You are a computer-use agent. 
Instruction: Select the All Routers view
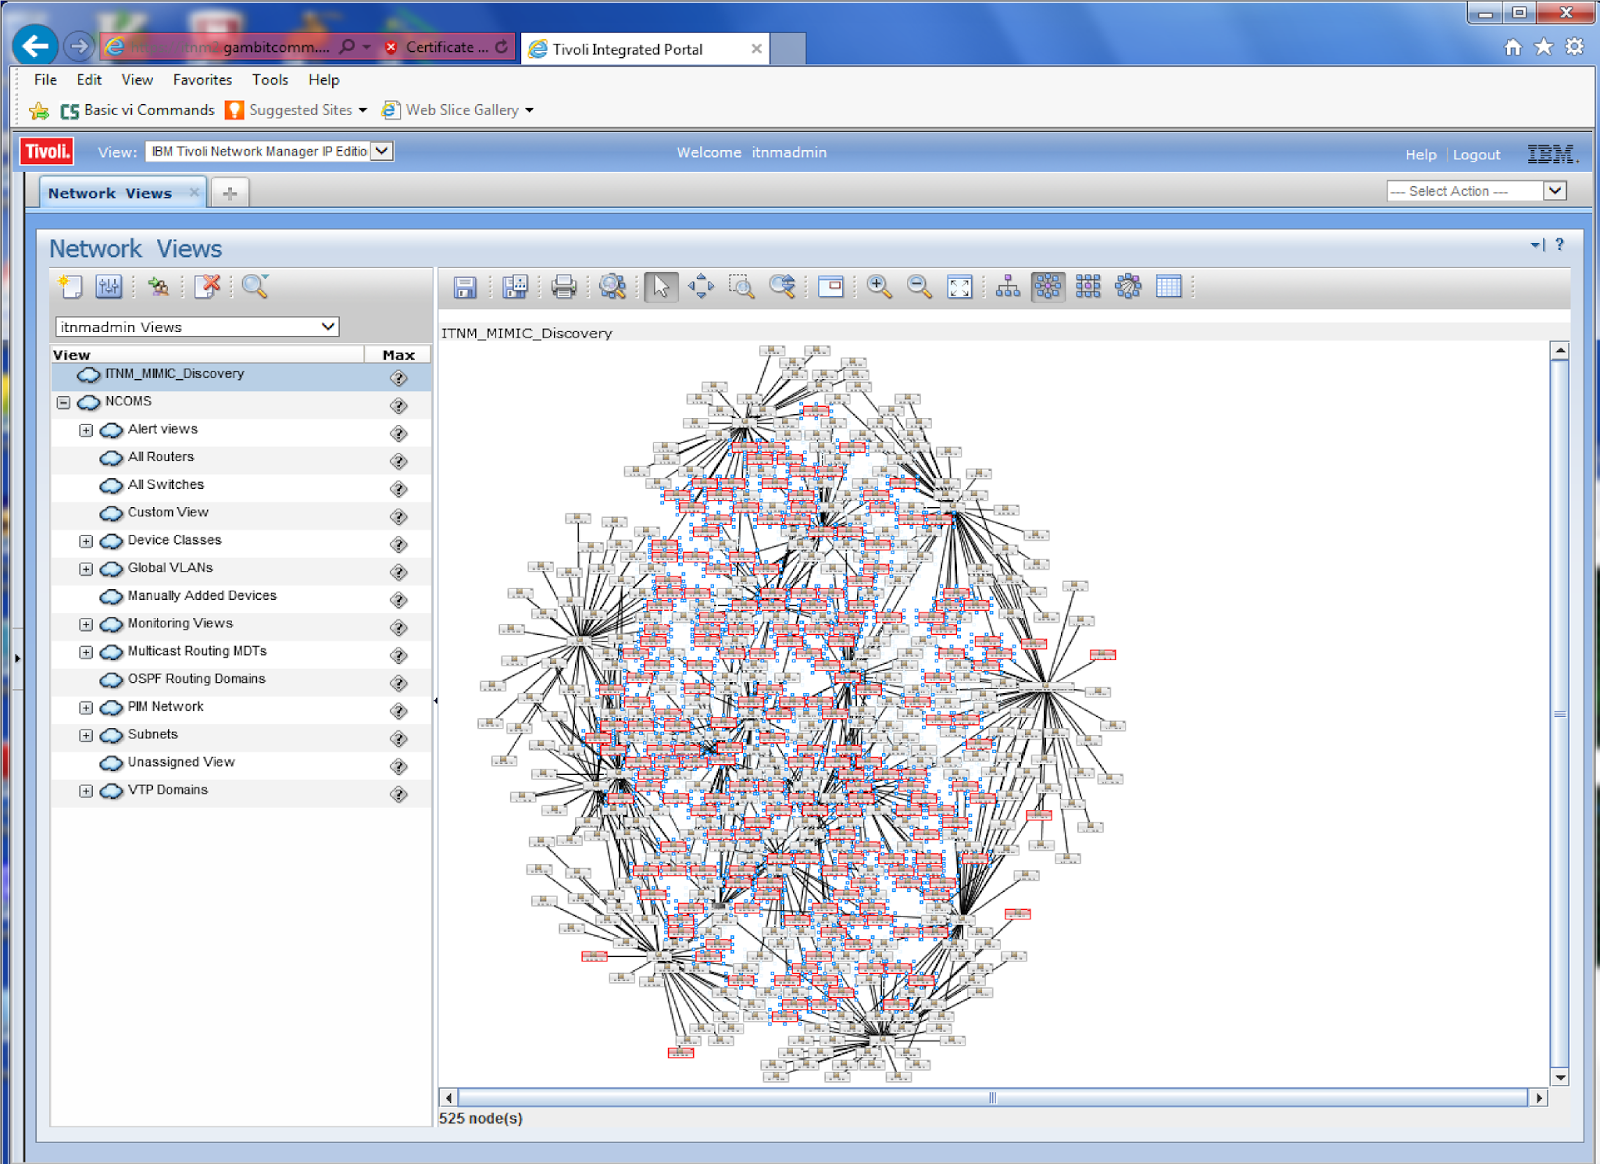pos(160,457)
